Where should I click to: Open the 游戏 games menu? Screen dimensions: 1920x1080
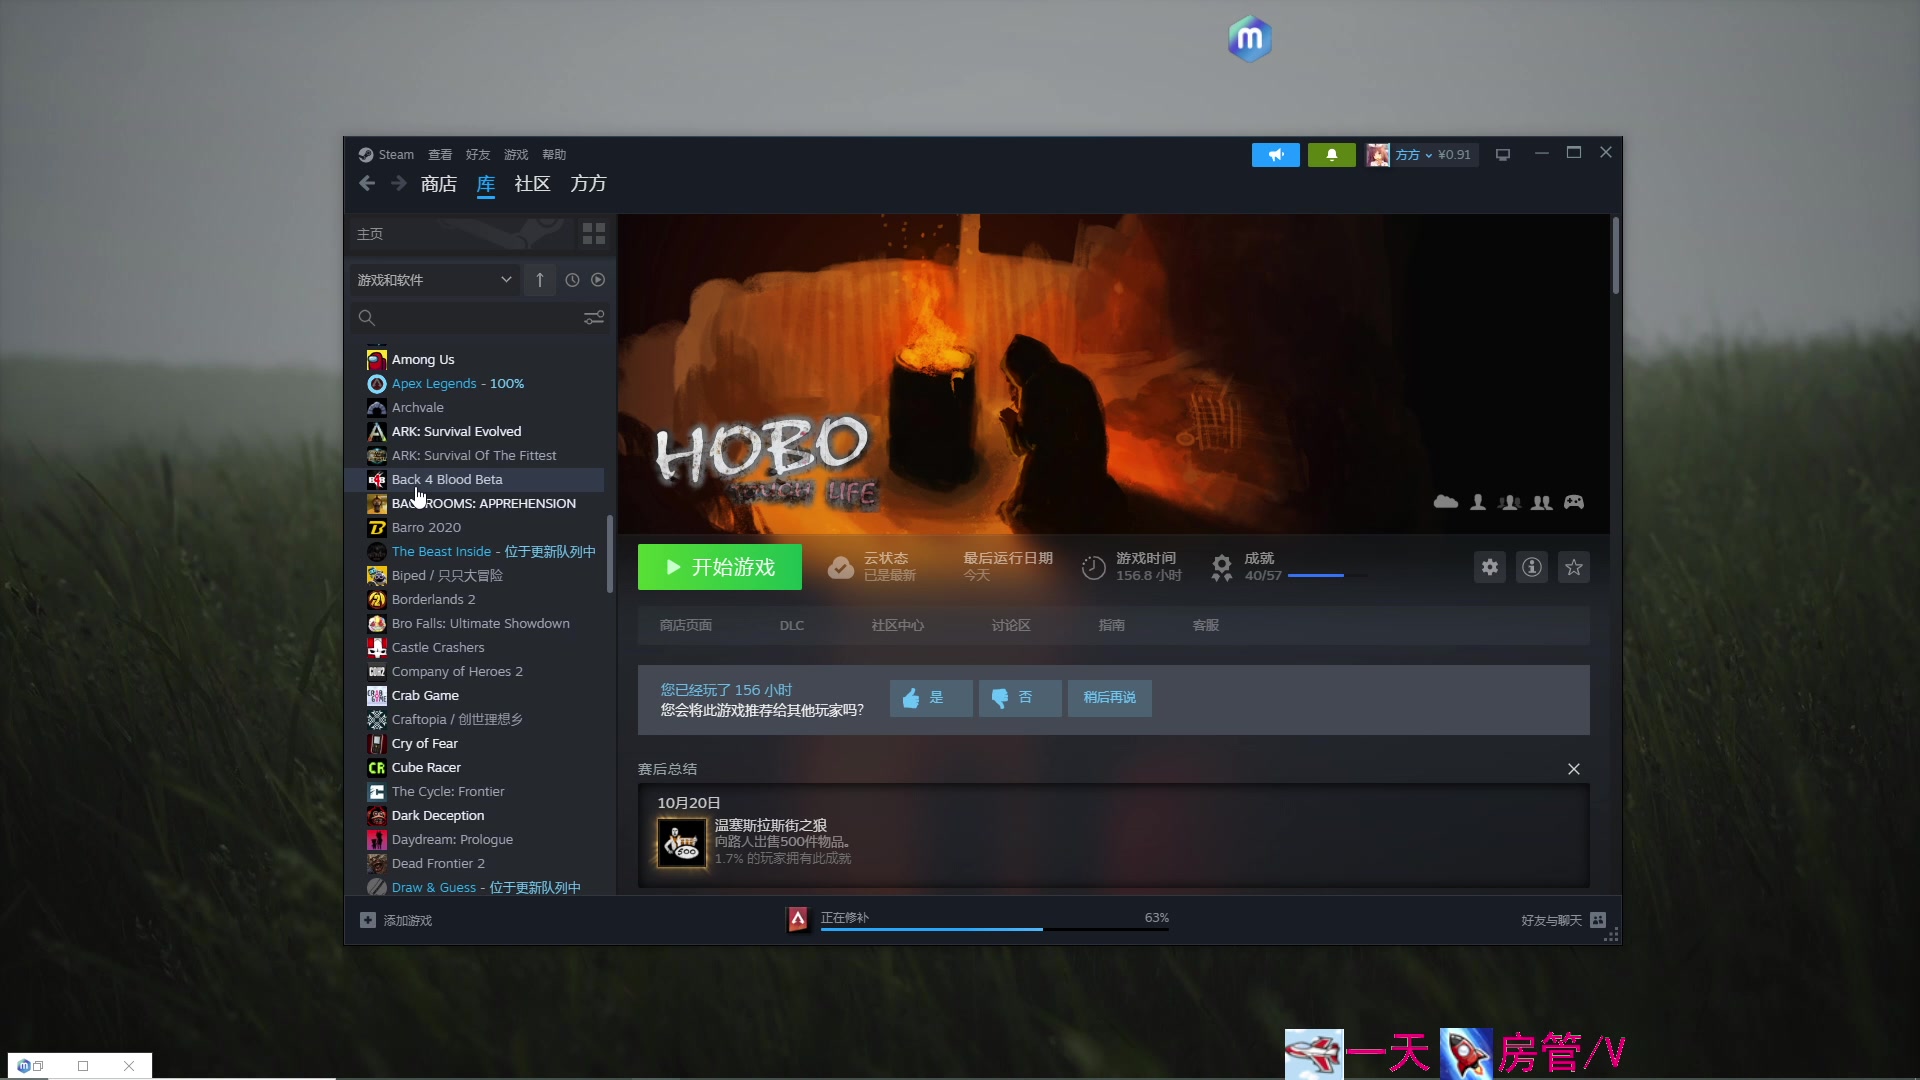(516, 155)
